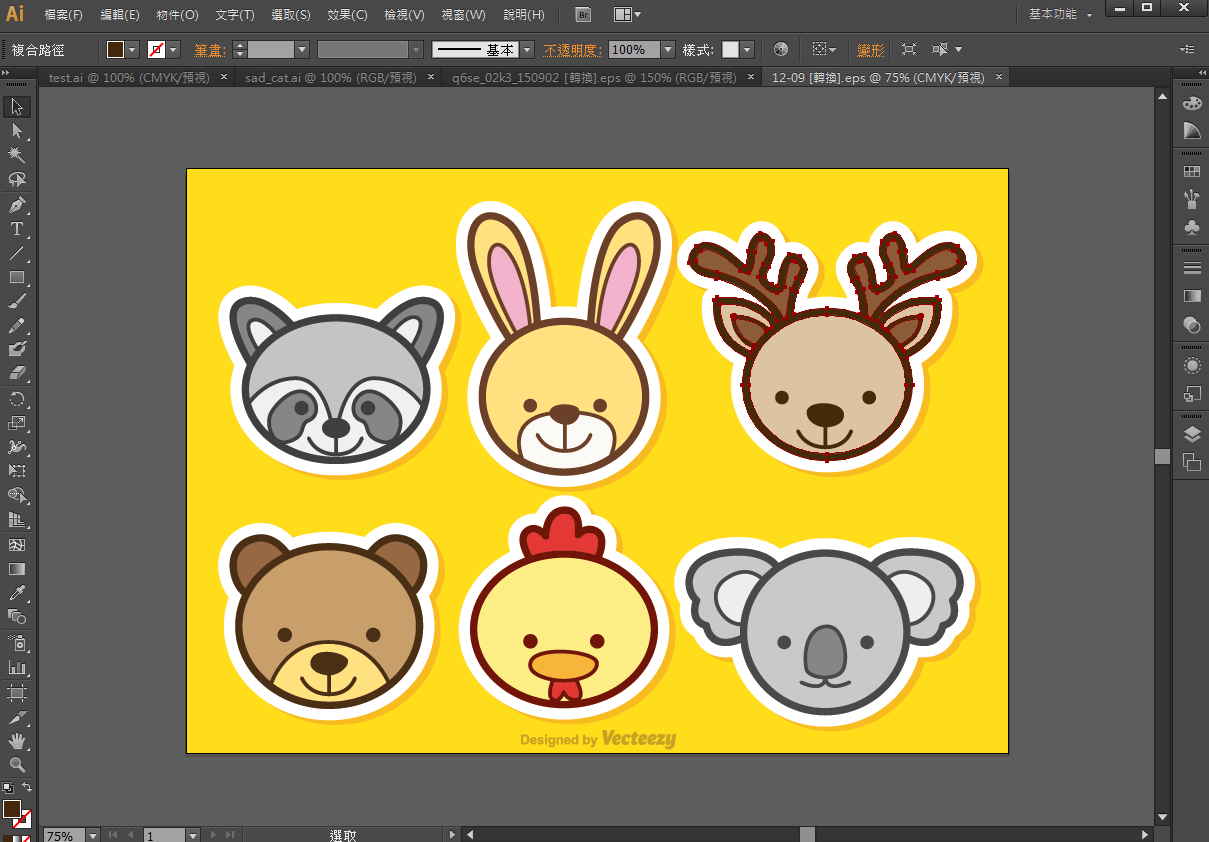
Task: Select the Artboard tool
Action: click(x=17, y=692)
